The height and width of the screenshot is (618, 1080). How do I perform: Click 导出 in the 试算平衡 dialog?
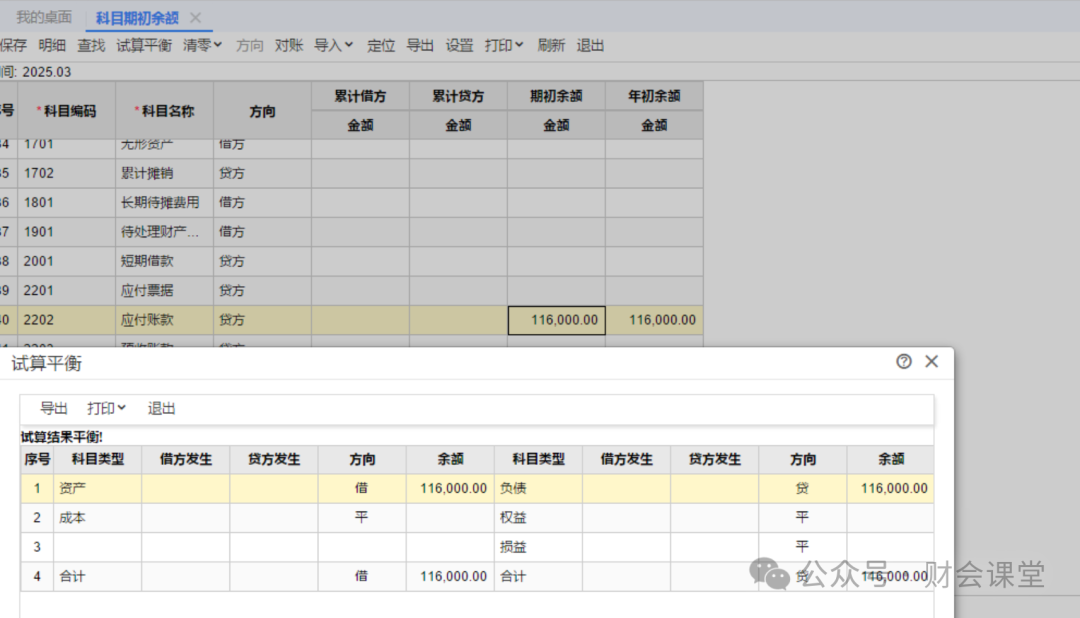tap(54, 408)
